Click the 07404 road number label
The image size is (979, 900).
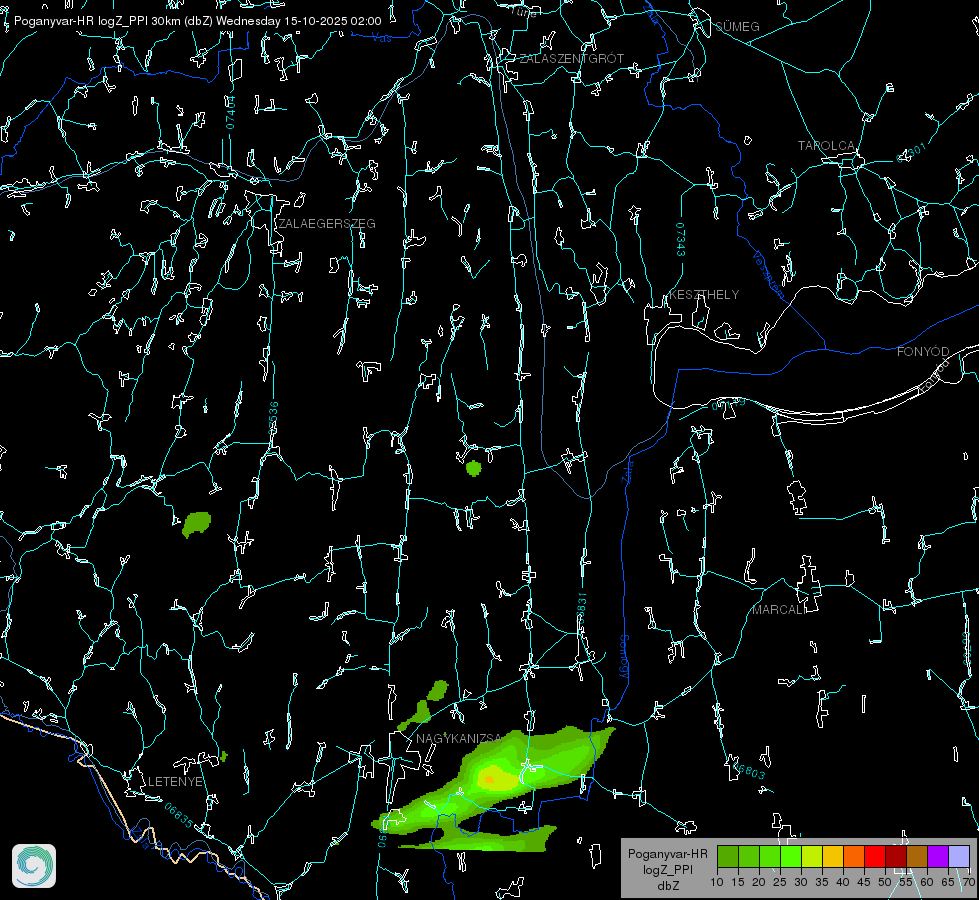(230, 112)
